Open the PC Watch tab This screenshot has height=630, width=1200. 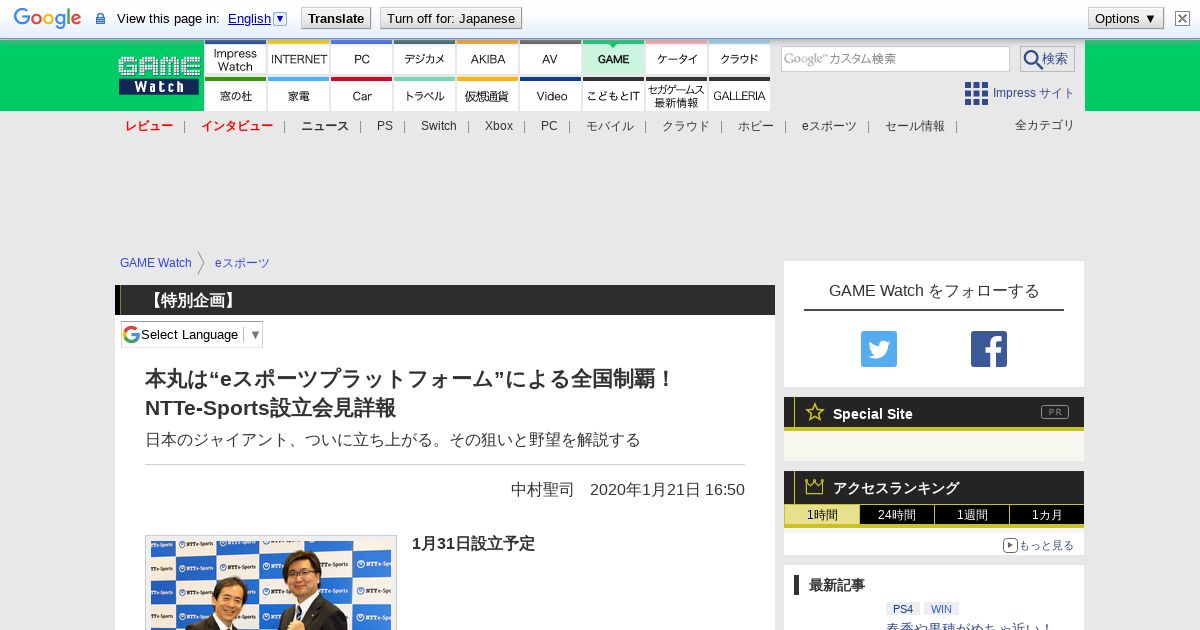[362, 58]
